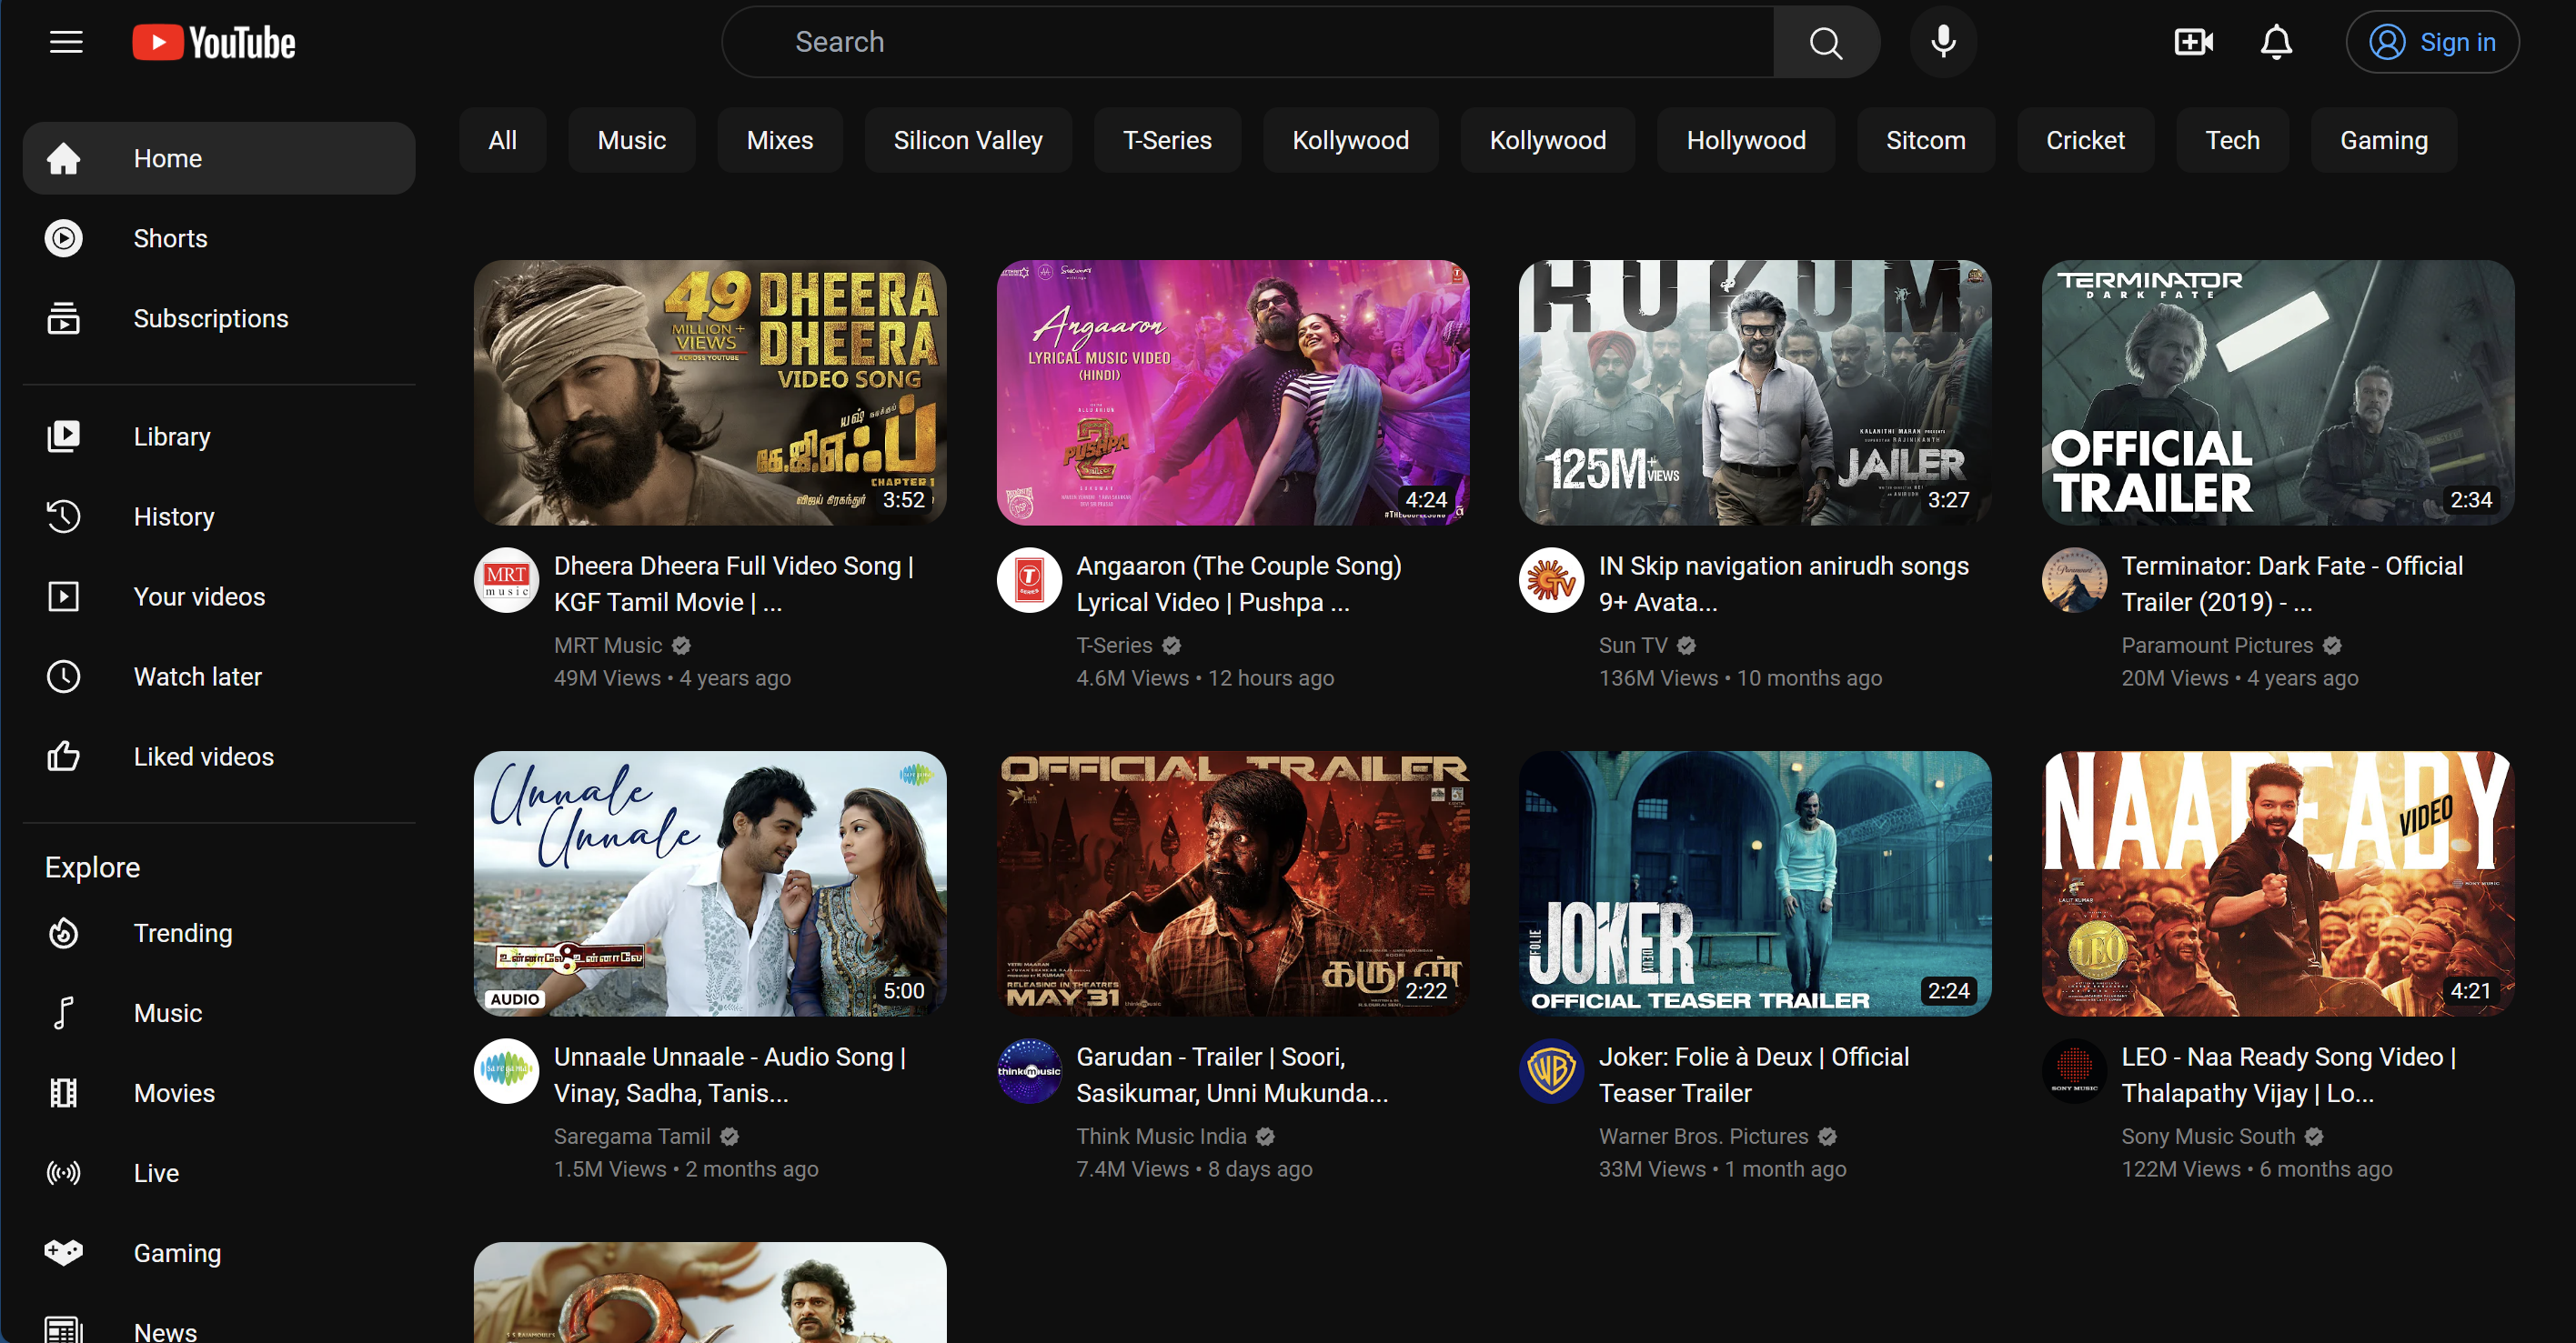Select the Hollywood filter chip

pyautogui.click(x=1746, y=140)
